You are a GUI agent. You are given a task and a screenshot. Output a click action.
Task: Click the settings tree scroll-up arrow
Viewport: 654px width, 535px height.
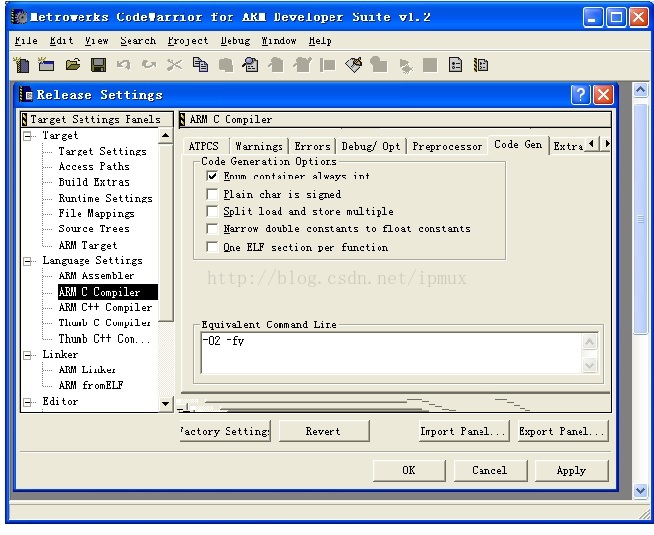[x=165, y=136]
